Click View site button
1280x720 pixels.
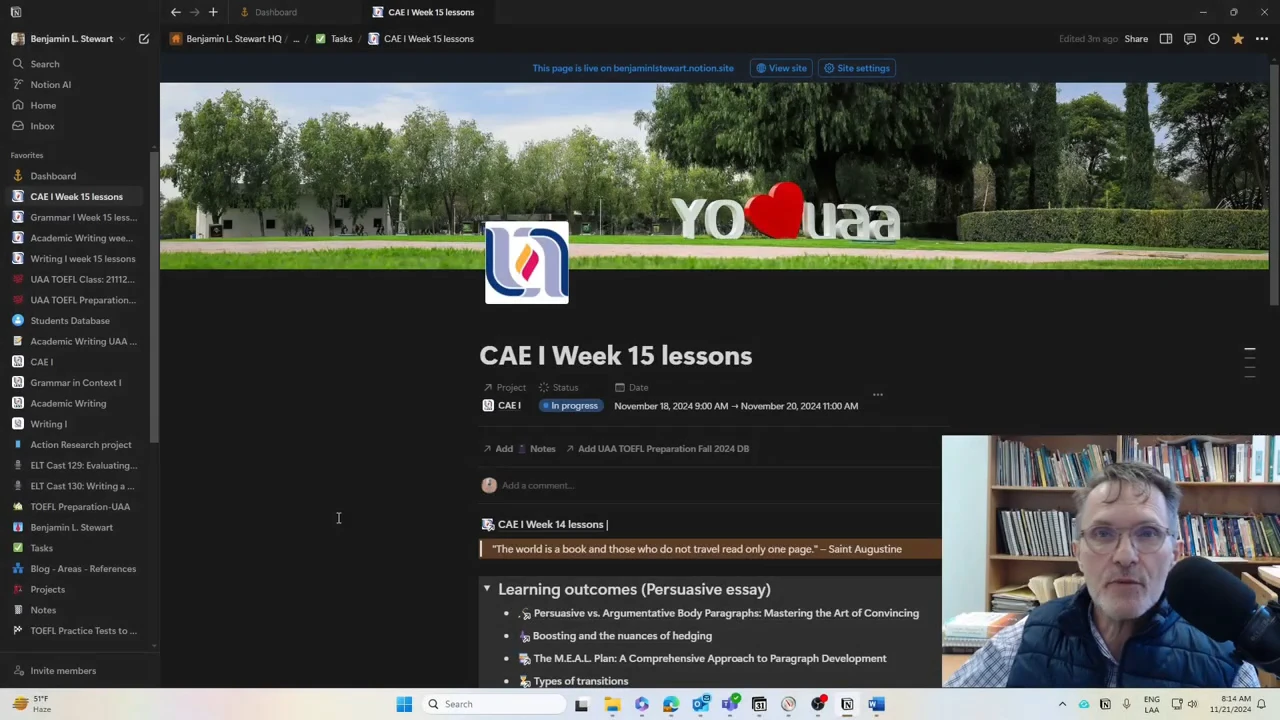[781, 68]
